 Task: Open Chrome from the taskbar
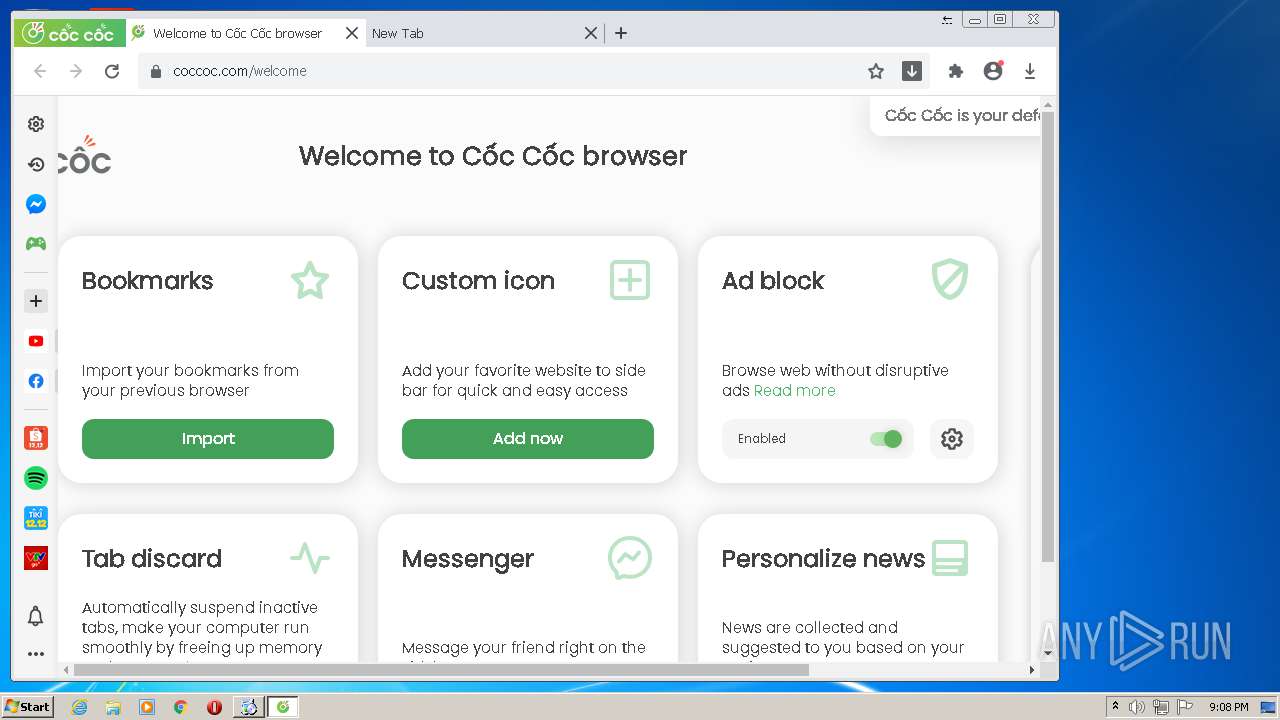(x=180, y=707)
